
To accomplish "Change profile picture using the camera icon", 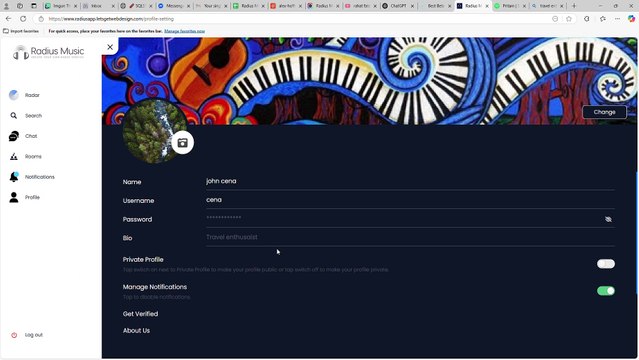I will pos(183,143).
